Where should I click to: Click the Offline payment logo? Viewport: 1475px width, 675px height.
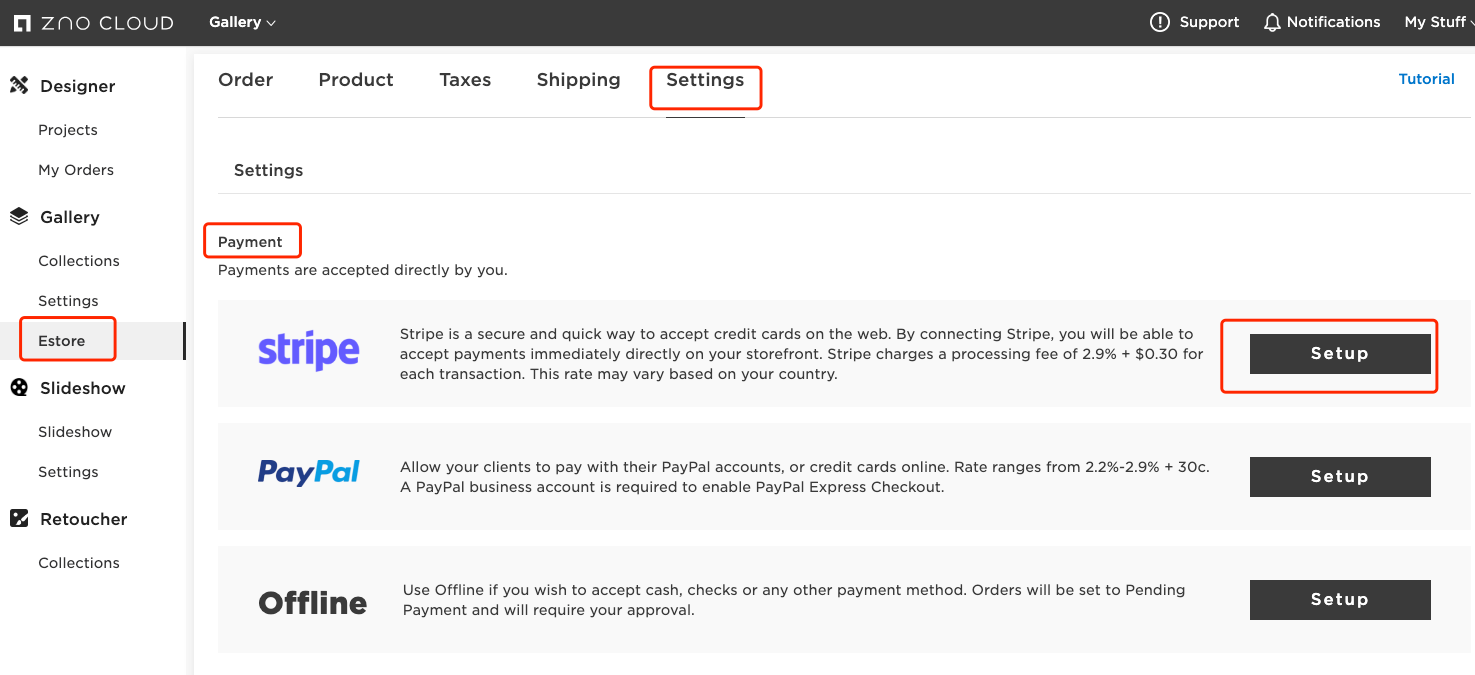tap(313, 603)
